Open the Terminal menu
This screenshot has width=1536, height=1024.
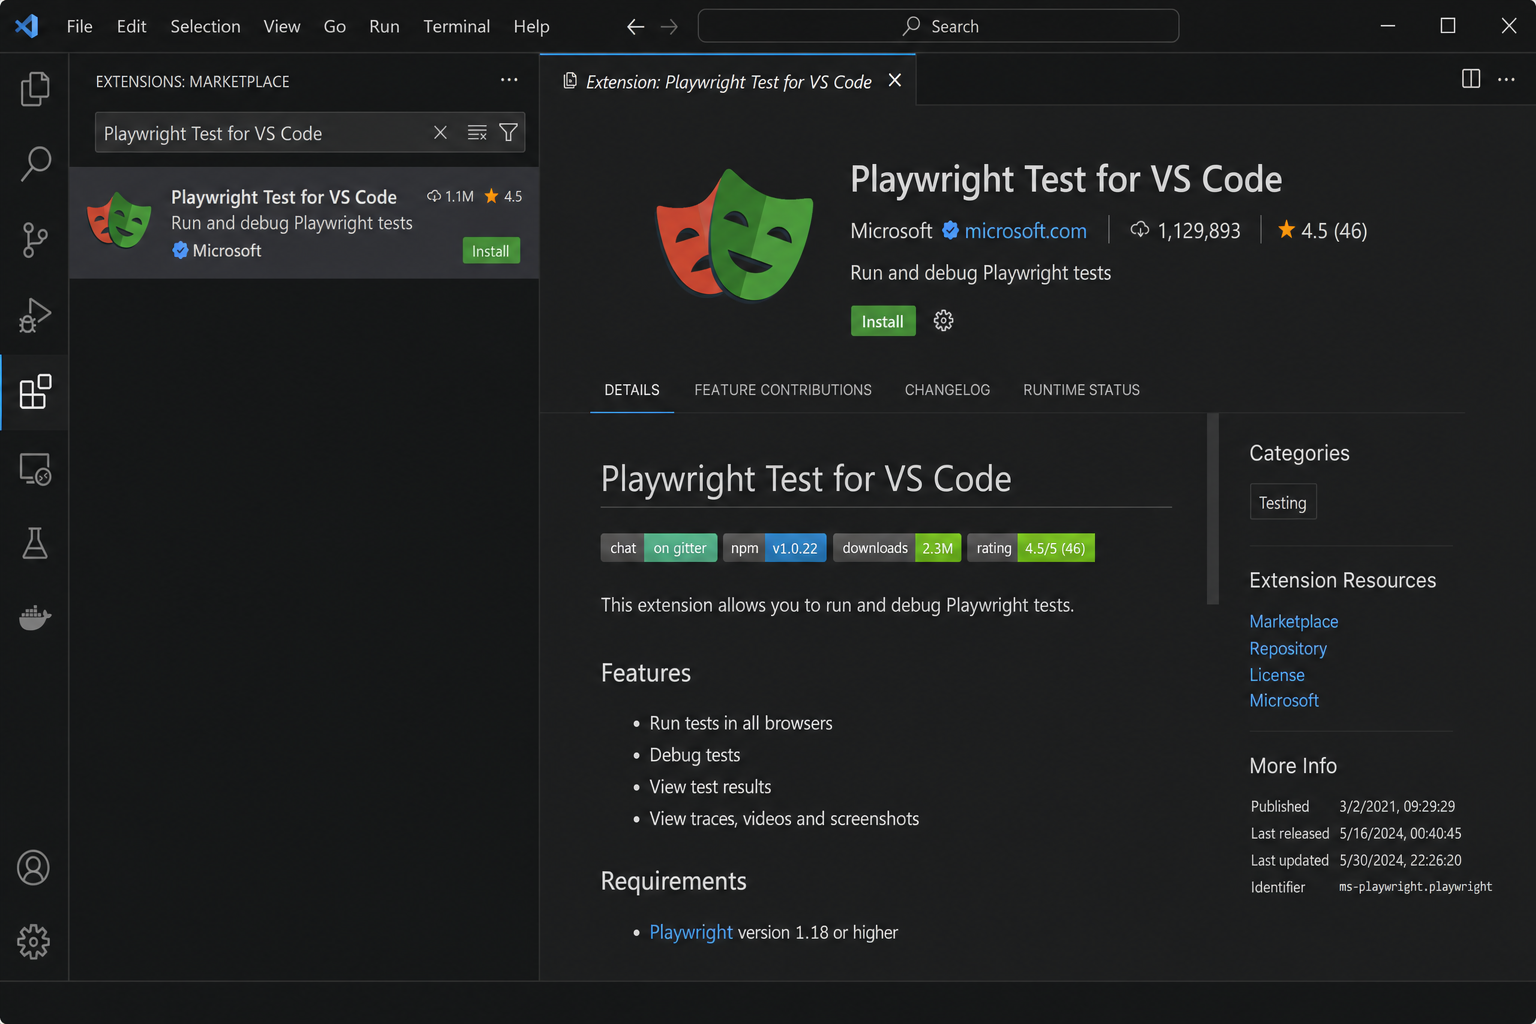456,26
